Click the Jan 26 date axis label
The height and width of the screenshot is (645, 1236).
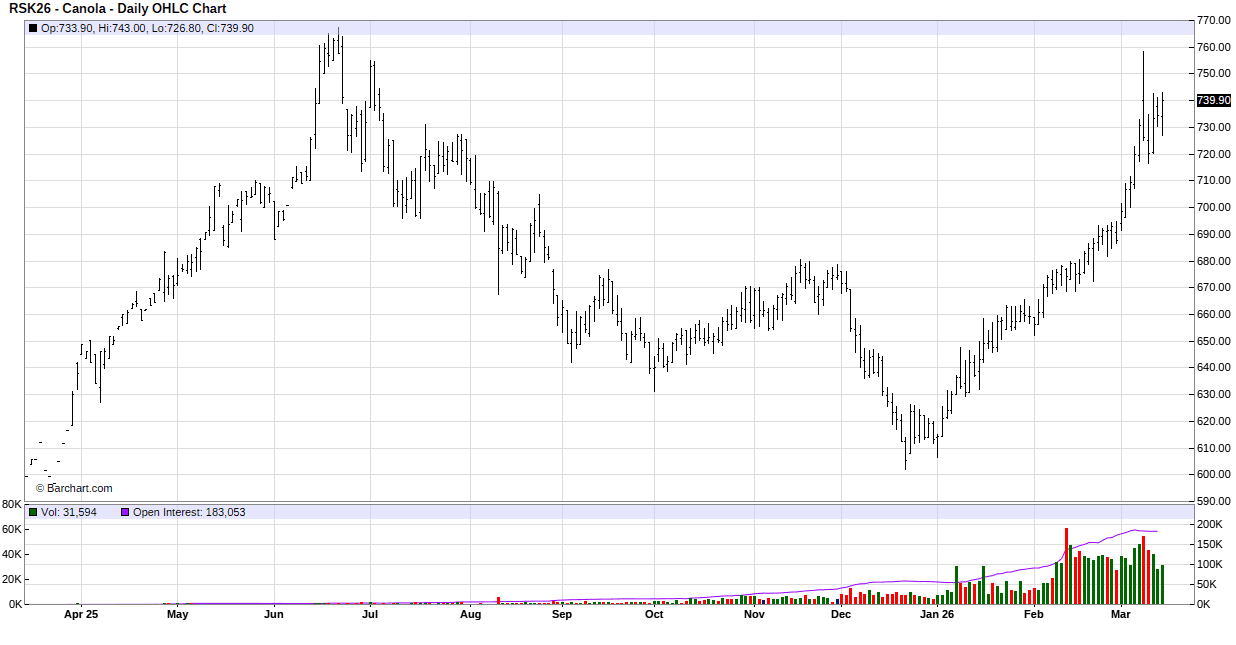937,615
